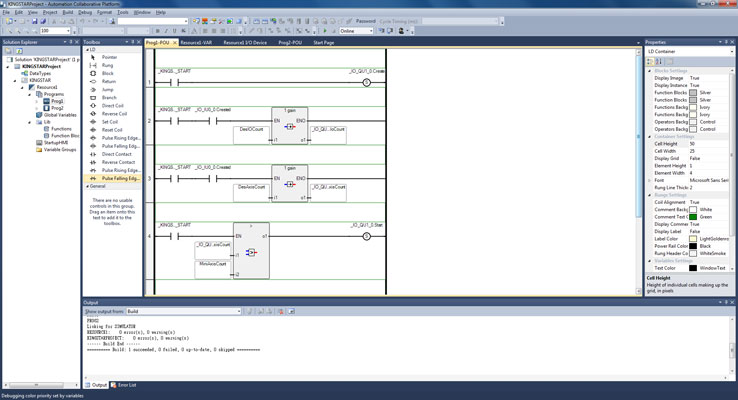Select the Pointer tool in Toolbox
Screen dimensions: 738x400
[113, 57]
